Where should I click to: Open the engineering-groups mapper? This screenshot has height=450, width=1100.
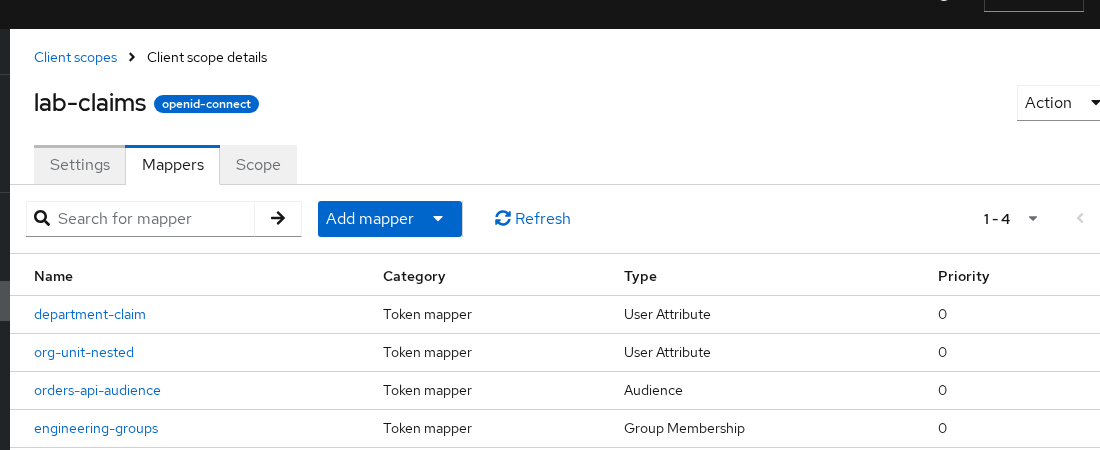point(96,428)
